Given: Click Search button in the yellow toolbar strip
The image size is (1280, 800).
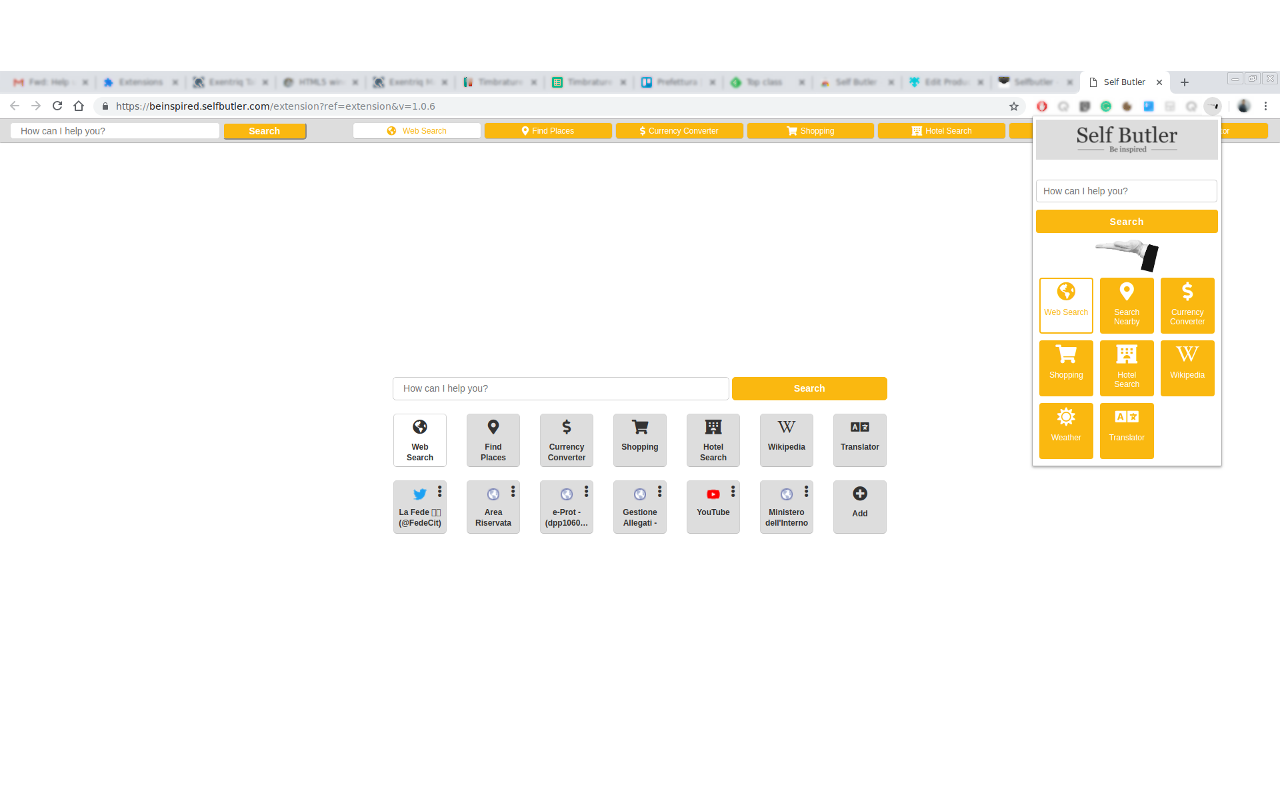Looking at the screenshot, I should [264, 131].
